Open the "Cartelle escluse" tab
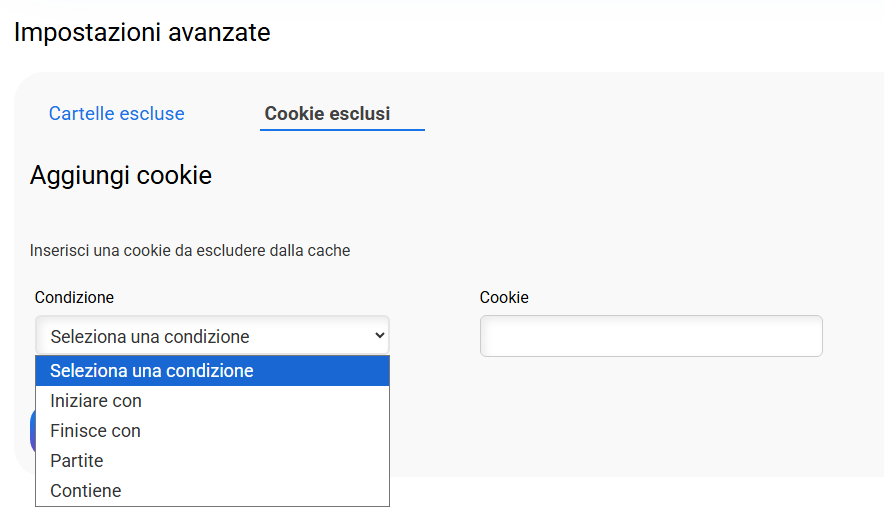 (x=116, y=114)
